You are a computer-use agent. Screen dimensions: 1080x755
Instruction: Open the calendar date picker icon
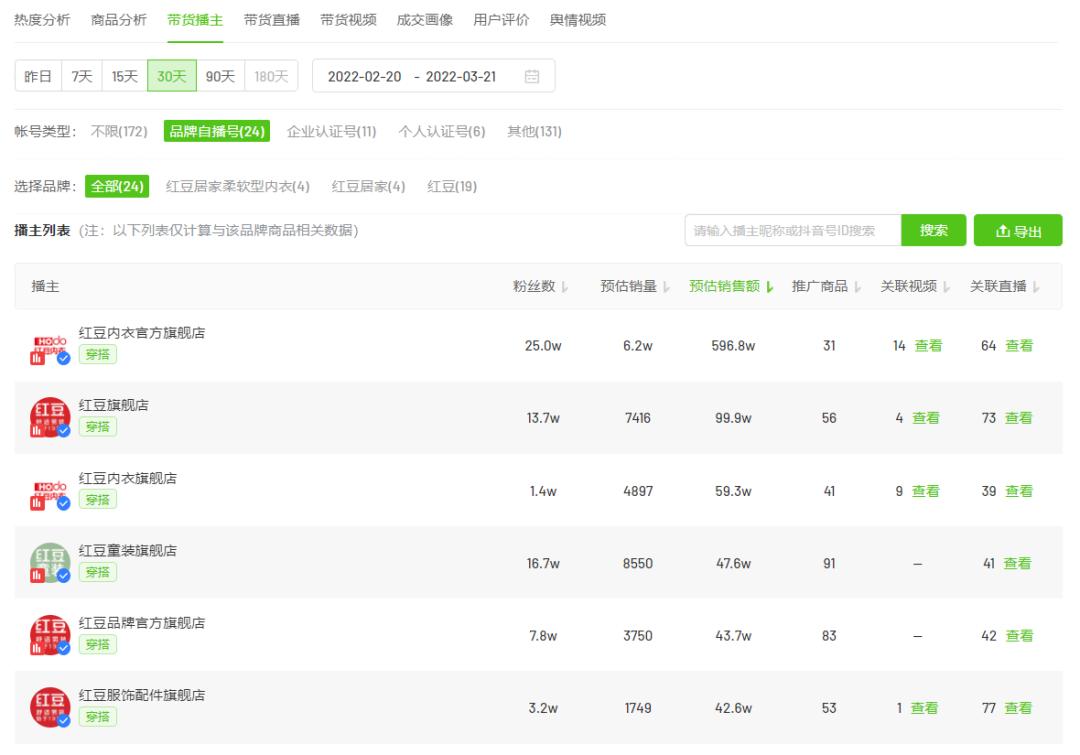point(534,76)
